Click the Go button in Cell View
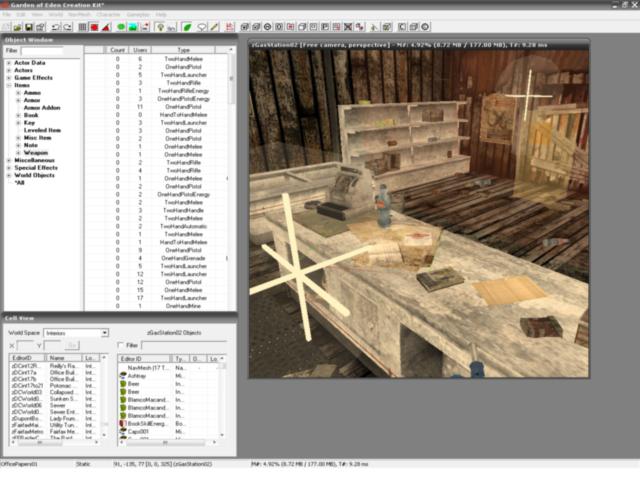 pyautogui.click(x=72, y=346)
